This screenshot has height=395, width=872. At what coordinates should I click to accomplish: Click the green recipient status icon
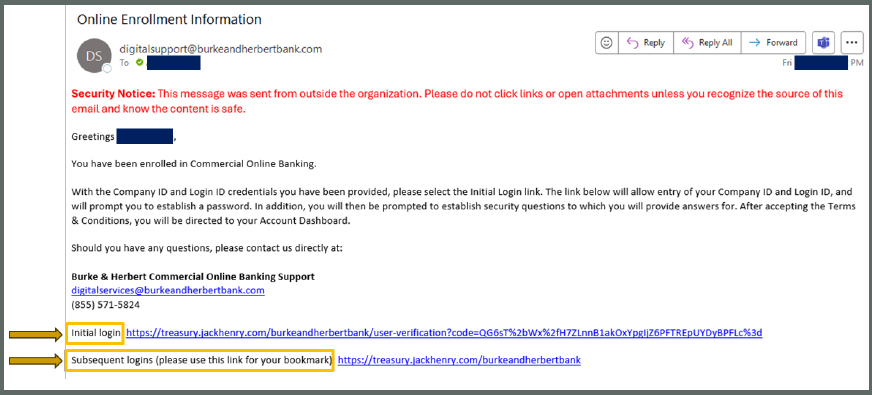(x=140, y=63)
